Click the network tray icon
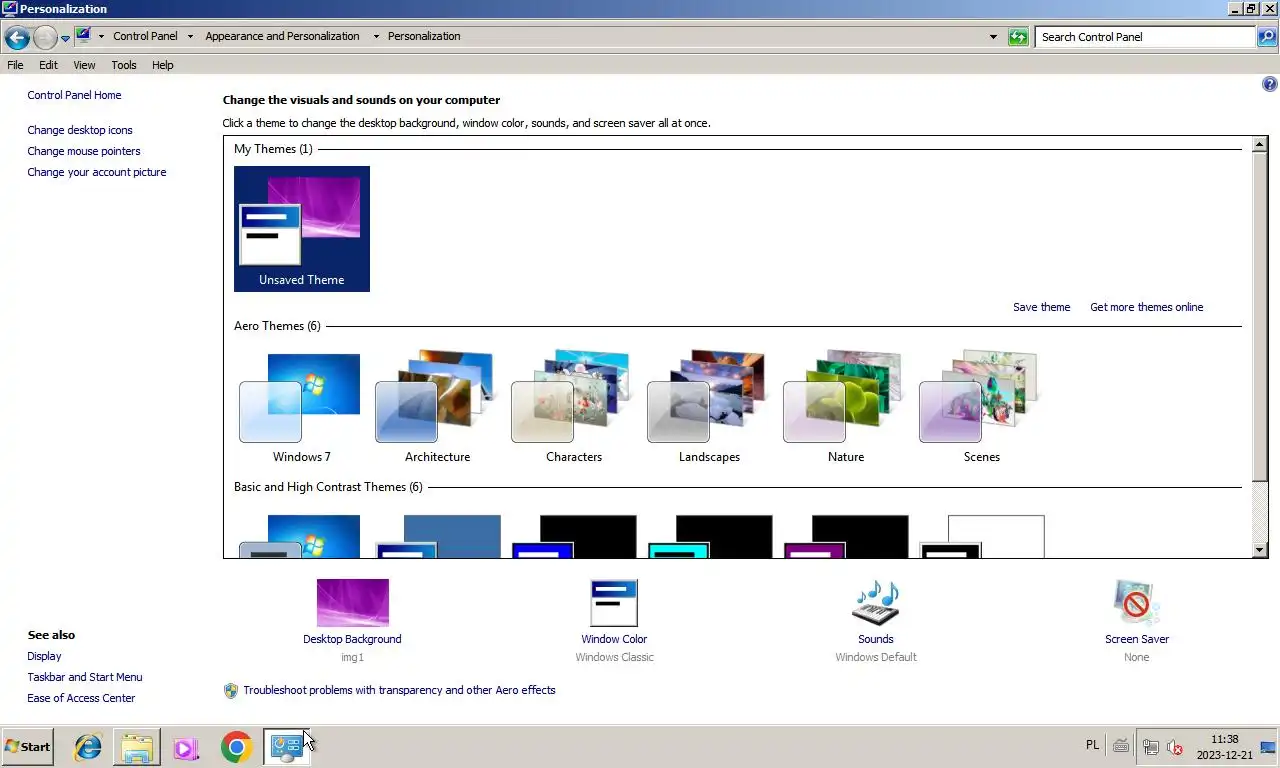 1151,747
